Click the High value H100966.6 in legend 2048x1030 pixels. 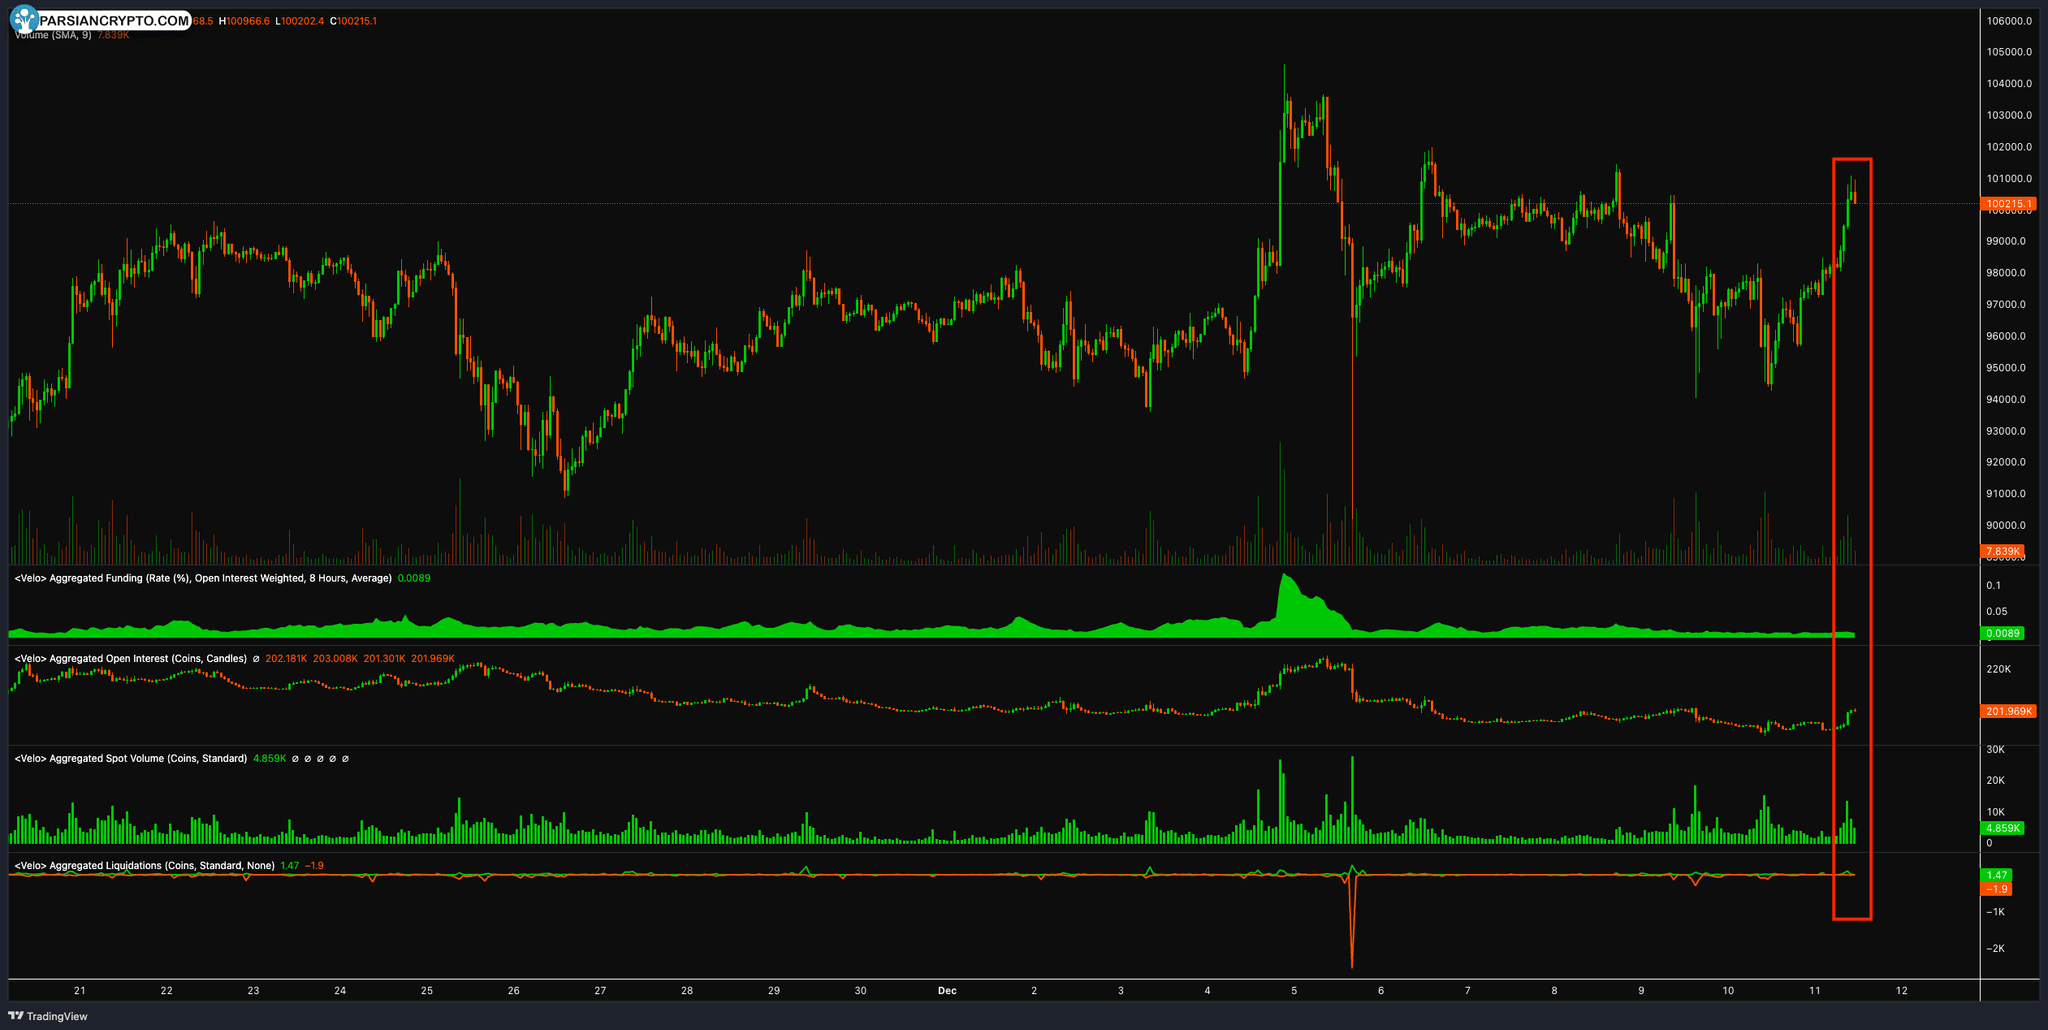[x=245, y=21]
